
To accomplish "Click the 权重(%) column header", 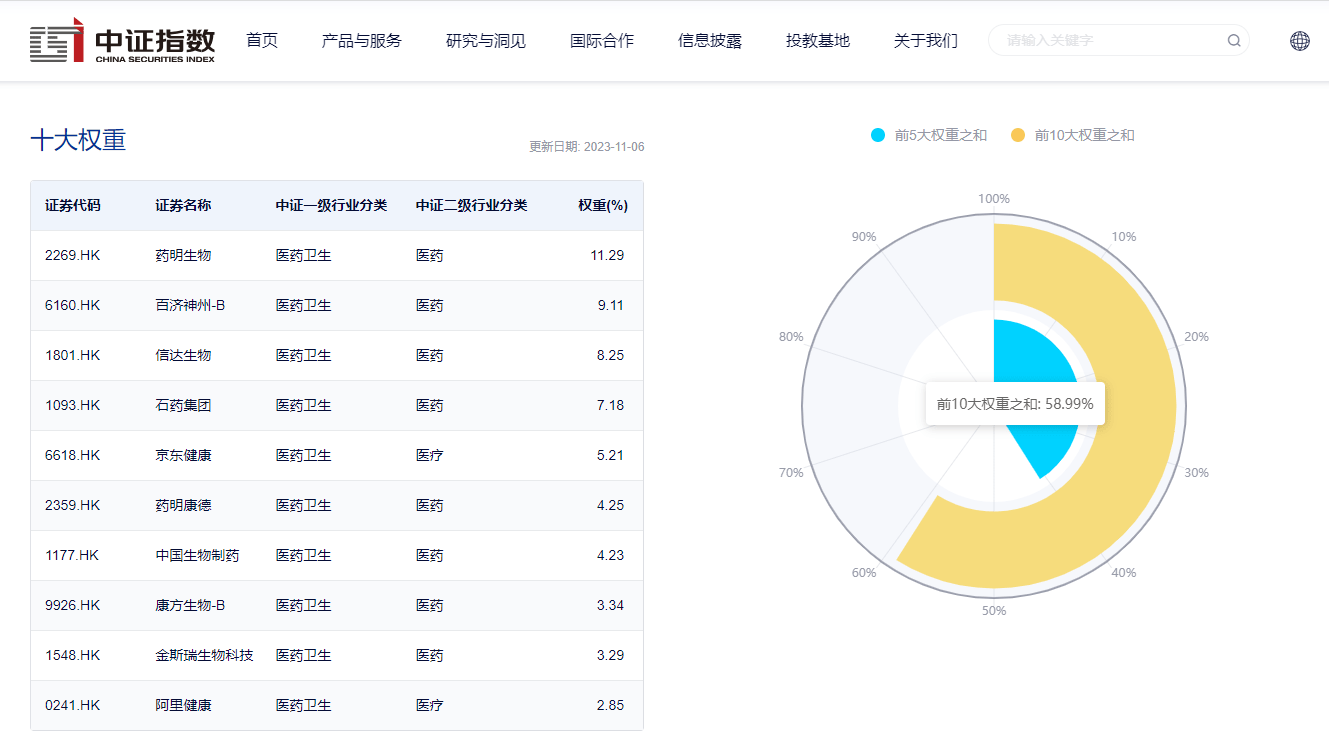I will (602, 205).
